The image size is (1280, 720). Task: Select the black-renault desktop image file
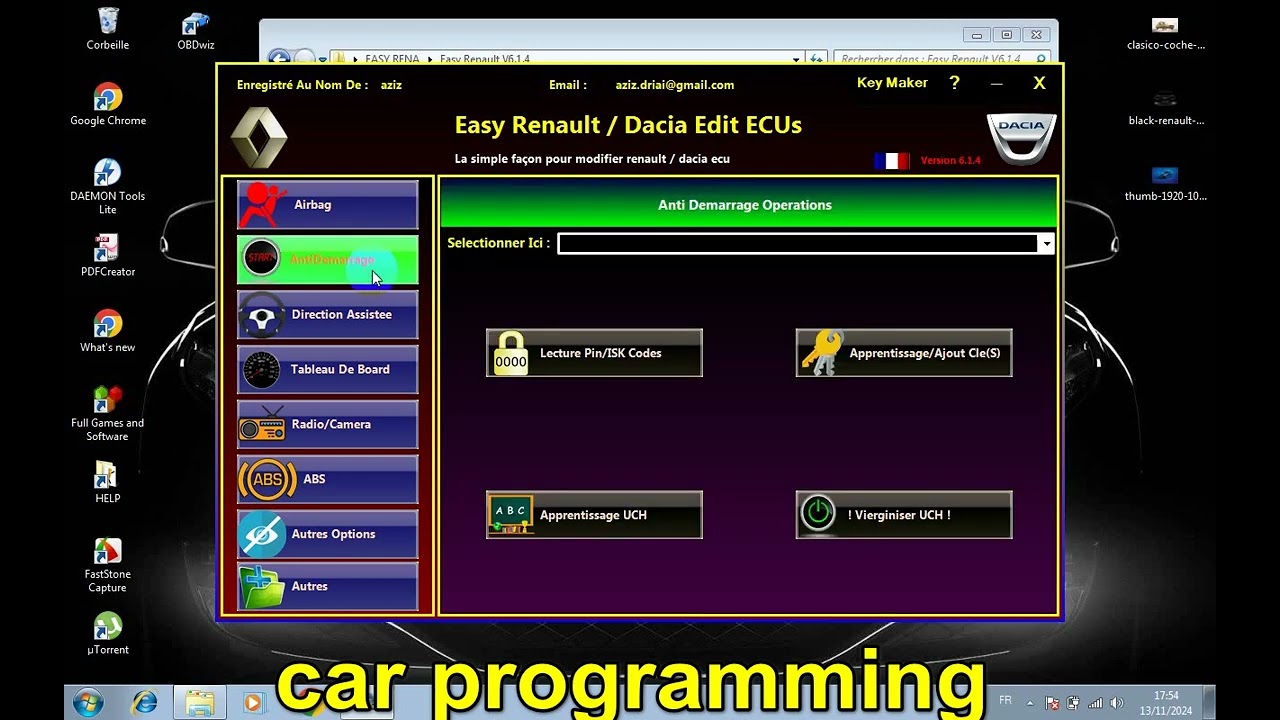point(1165,107)
